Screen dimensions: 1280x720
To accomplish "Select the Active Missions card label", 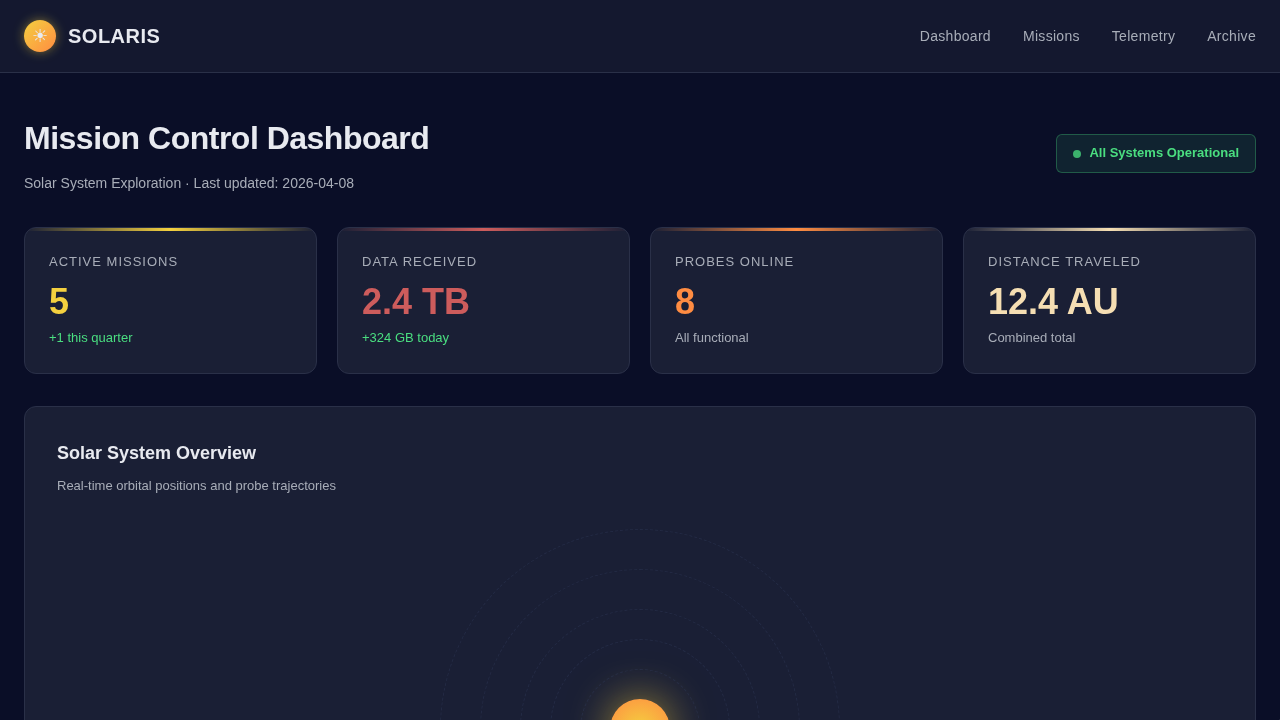I will (x=113, y=261).
